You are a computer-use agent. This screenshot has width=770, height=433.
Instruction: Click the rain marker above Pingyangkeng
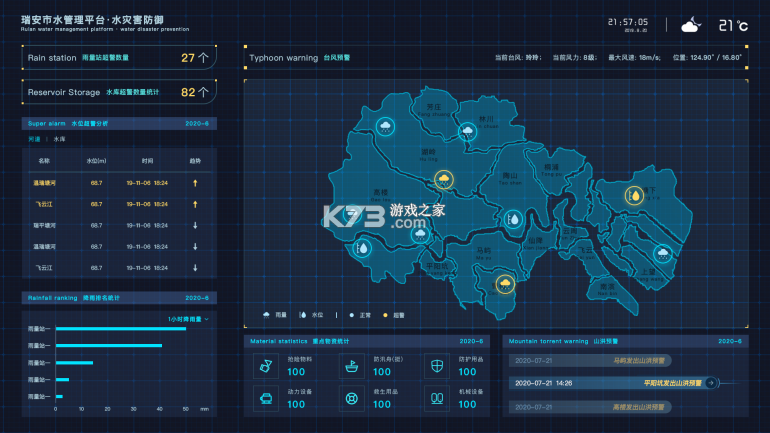pos(420,235)
